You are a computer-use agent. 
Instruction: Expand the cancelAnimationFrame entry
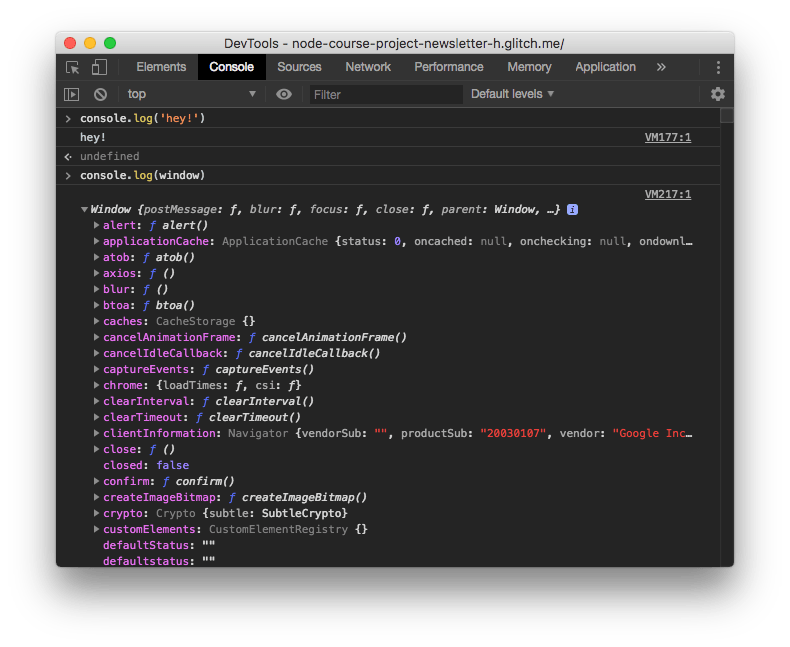tap(96, 337)
